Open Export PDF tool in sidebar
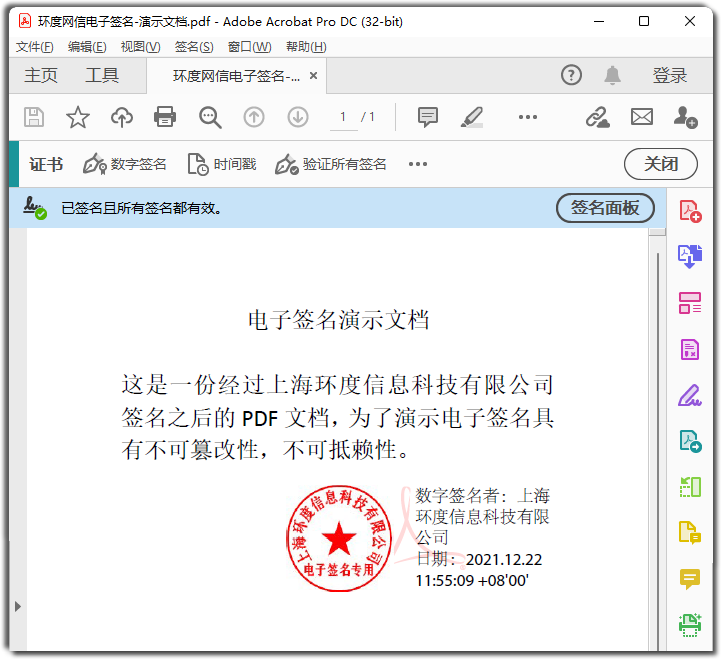The height and width of the screenshot is (659, 721). click(x=690, y=256)
